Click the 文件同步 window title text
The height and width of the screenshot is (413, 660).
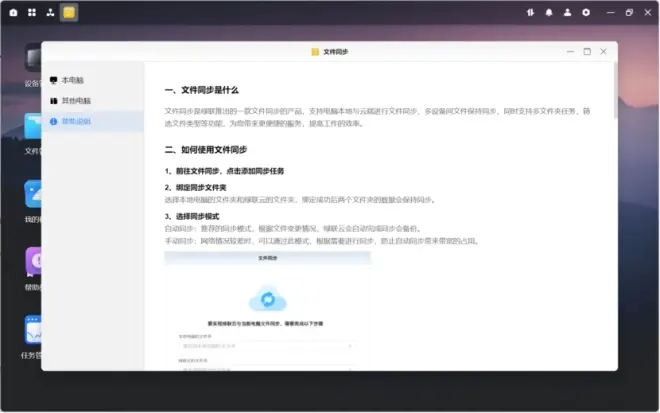[x=335, y=52]
